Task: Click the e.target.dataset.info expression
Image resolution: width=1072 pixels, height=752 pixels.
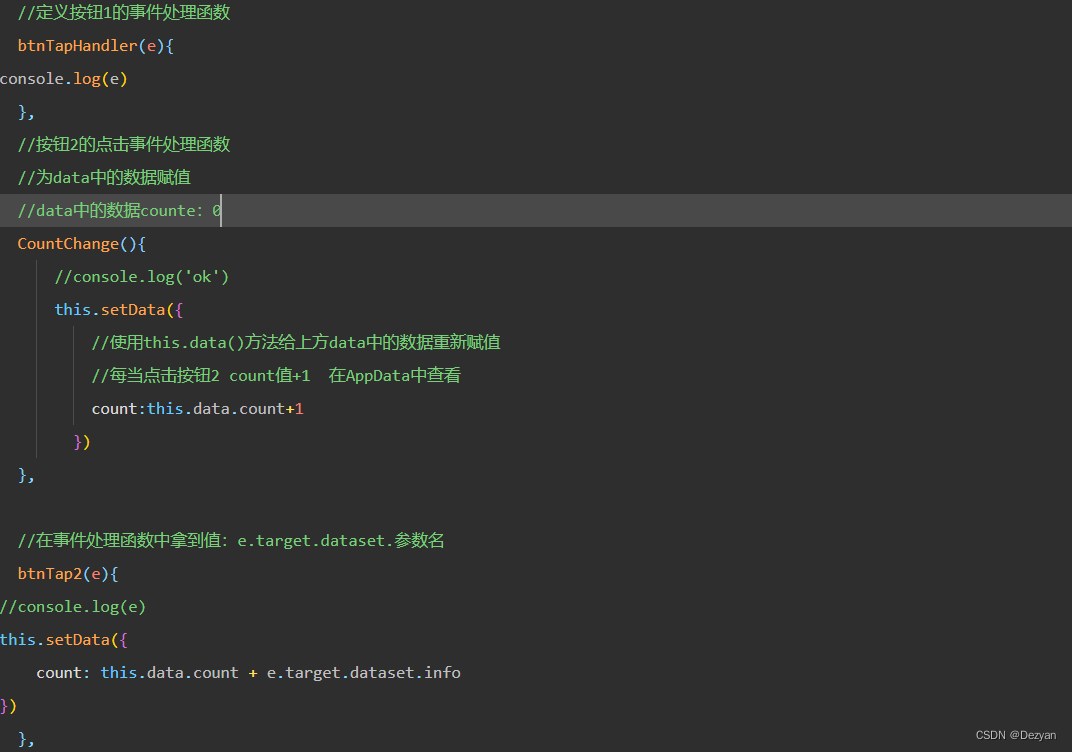Action: click(363, 673)
